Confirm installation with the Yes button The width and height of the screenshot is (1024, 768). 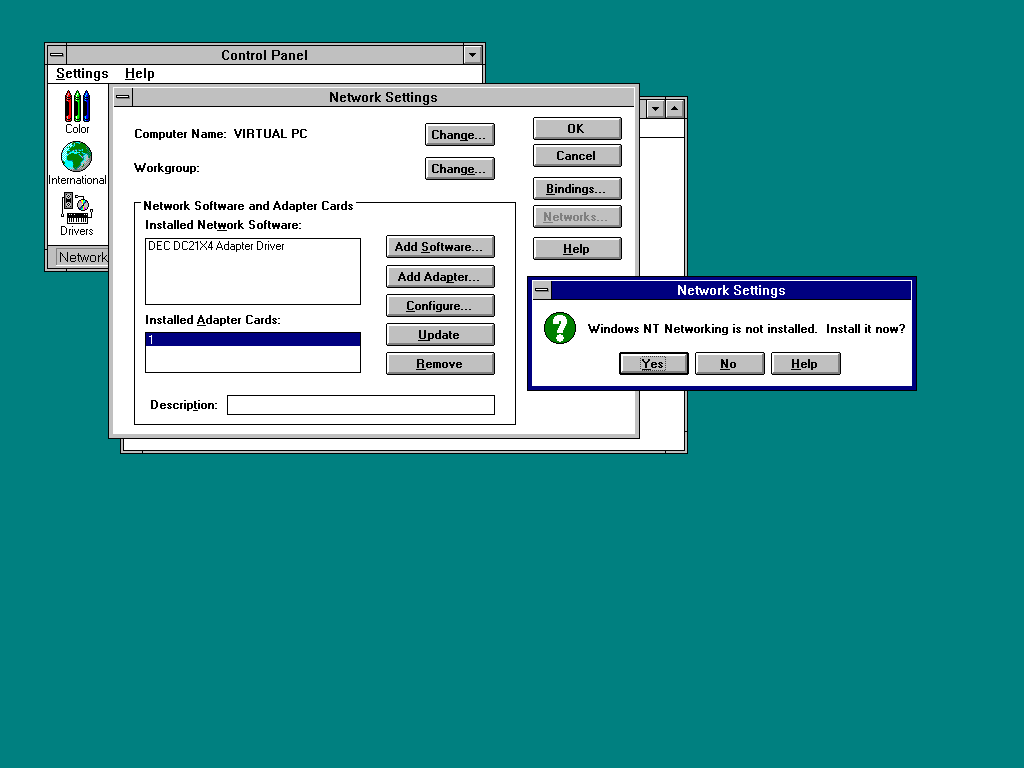point(654,364)
